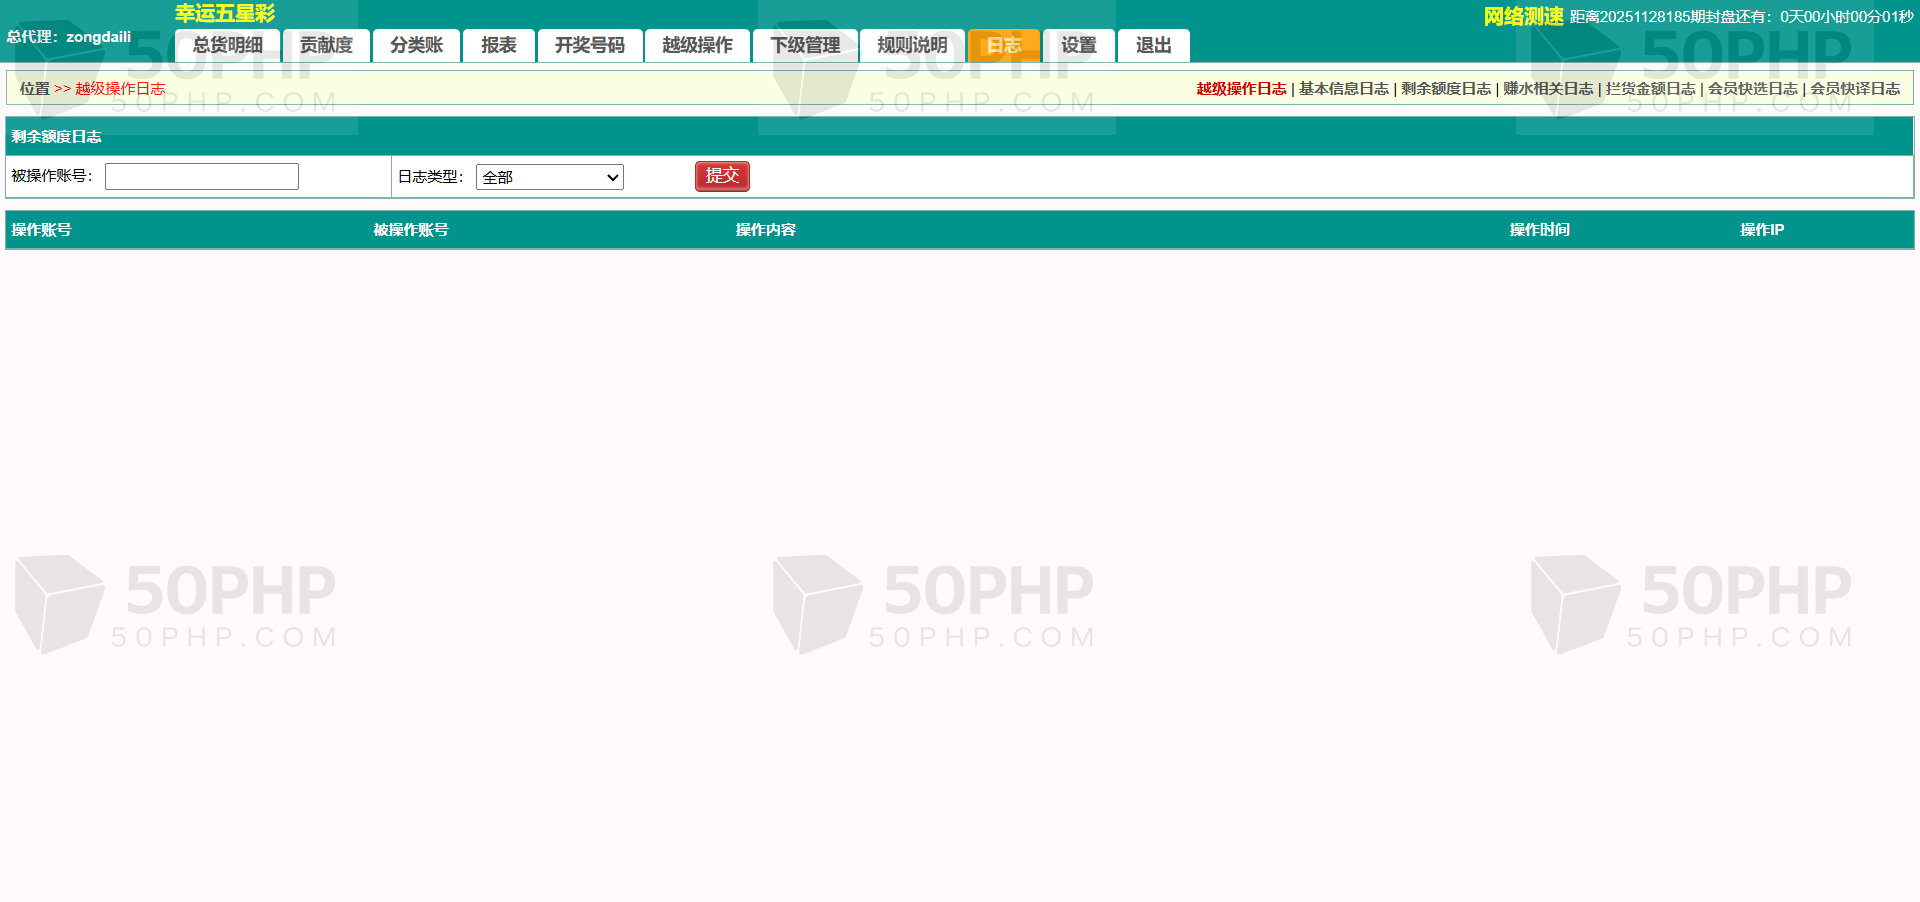The image size is (1920, 902).
Task: Open the 会员快选日志 link
Action: point(1752,89)
